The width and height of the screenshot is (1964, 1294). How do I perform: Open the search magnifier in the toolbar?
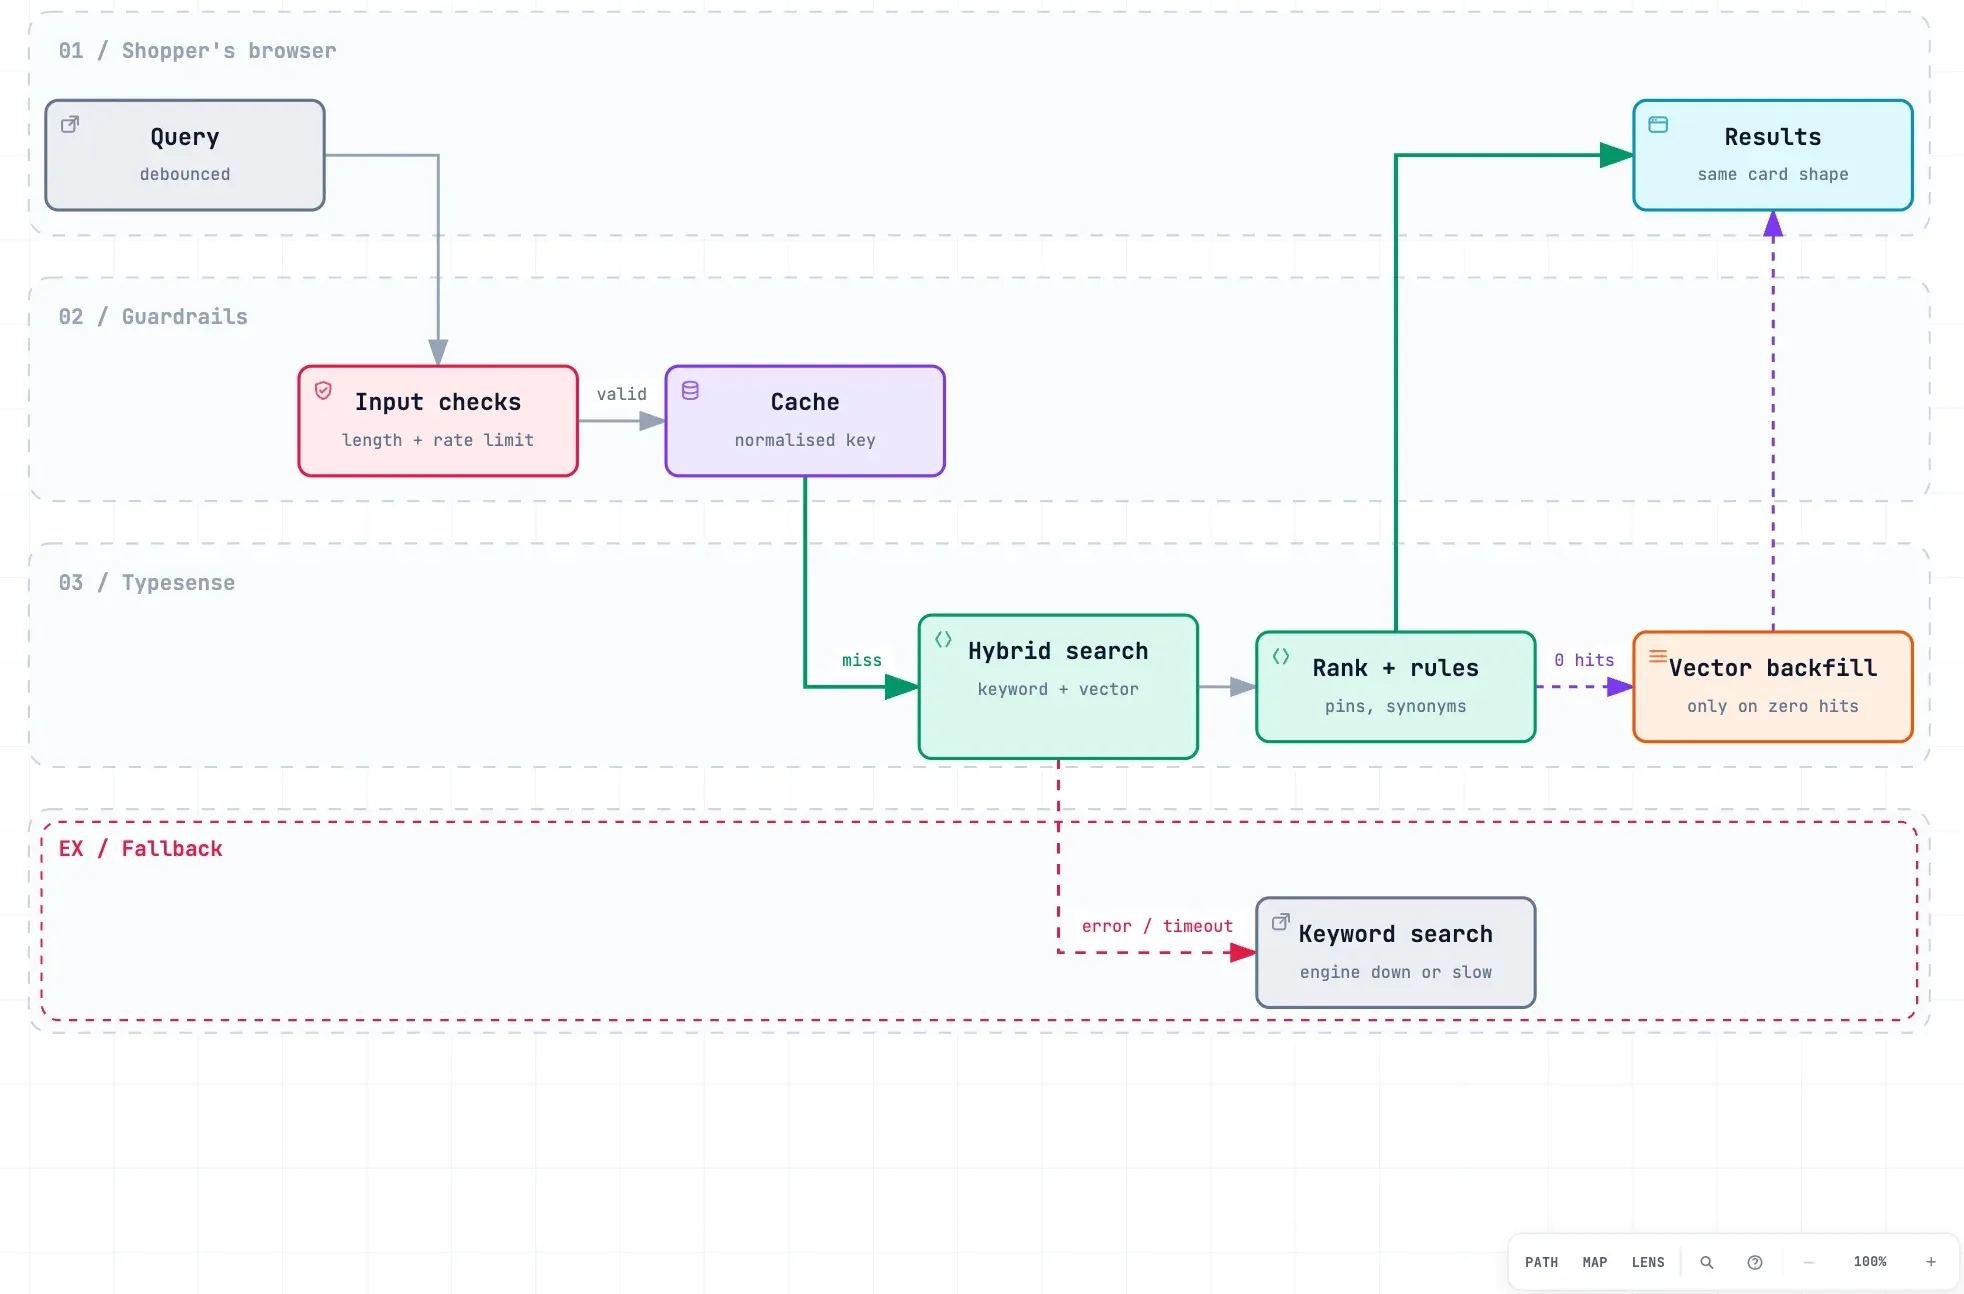pyautogui.click(x=1707, y=1262)
